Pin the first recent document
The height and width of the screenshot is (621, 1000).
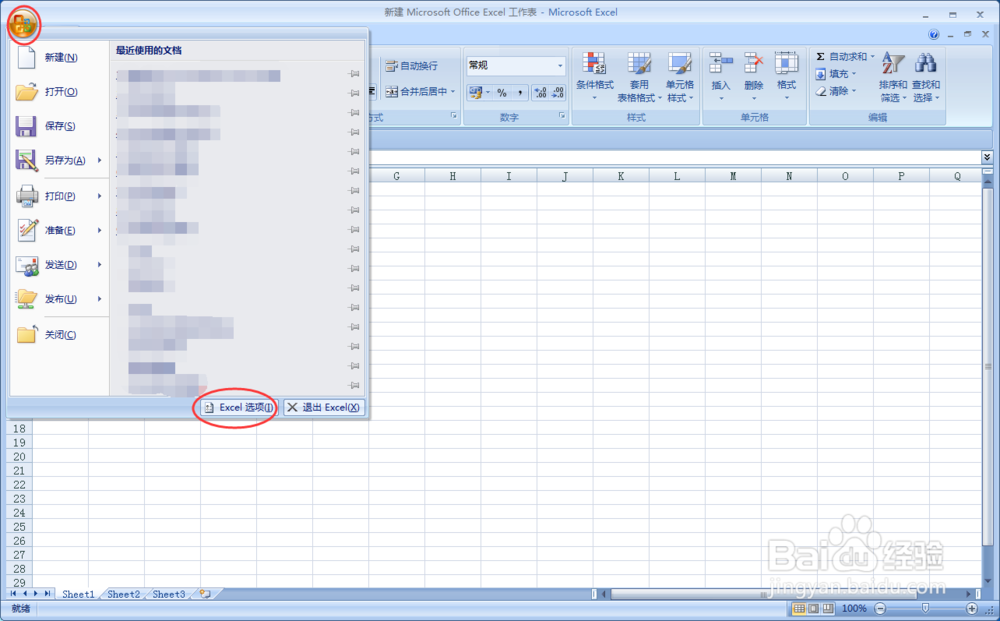coord(354,74)
